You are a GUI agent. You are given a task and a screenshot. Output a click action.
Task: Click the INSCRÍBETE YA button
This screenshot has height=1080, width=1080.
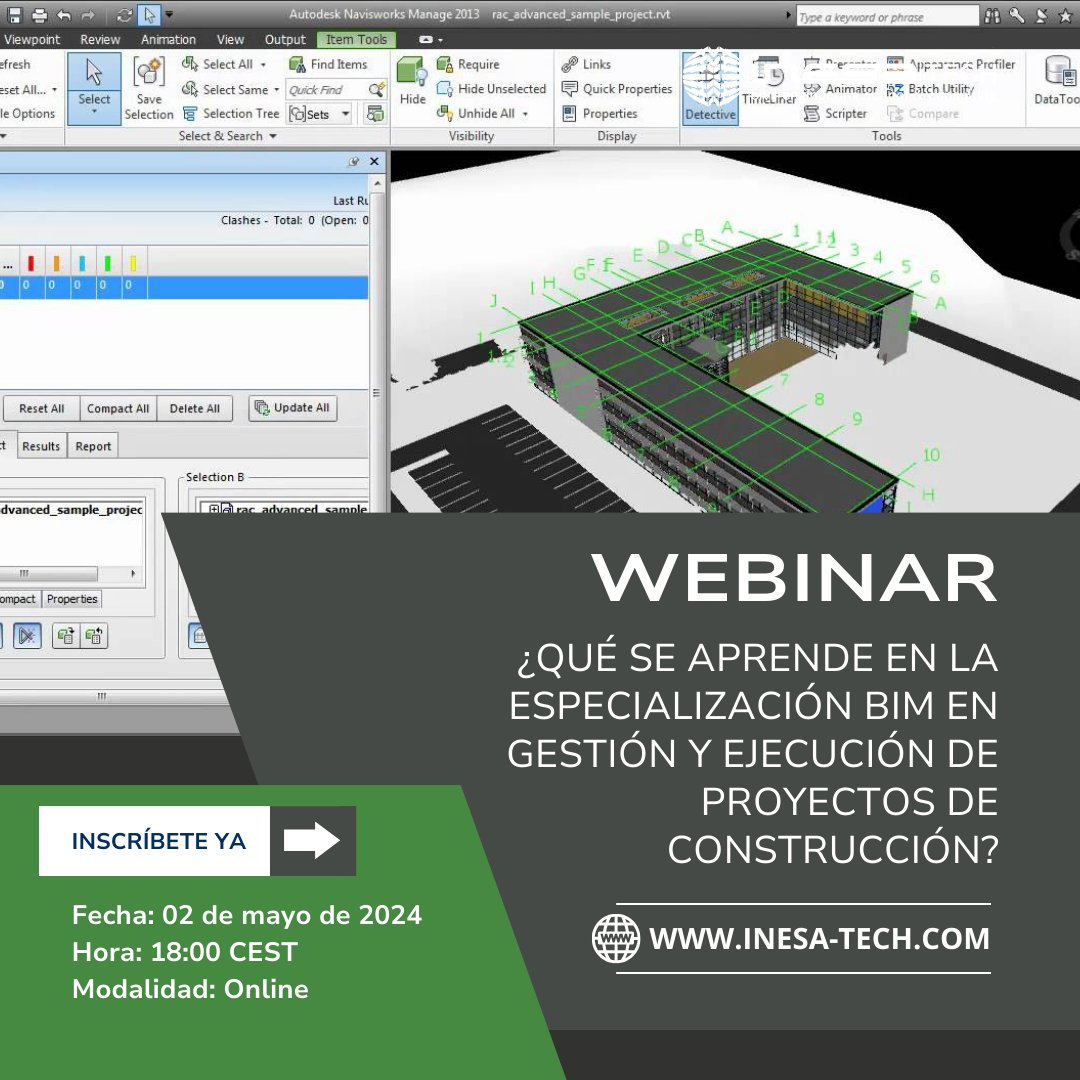point(197,840)
